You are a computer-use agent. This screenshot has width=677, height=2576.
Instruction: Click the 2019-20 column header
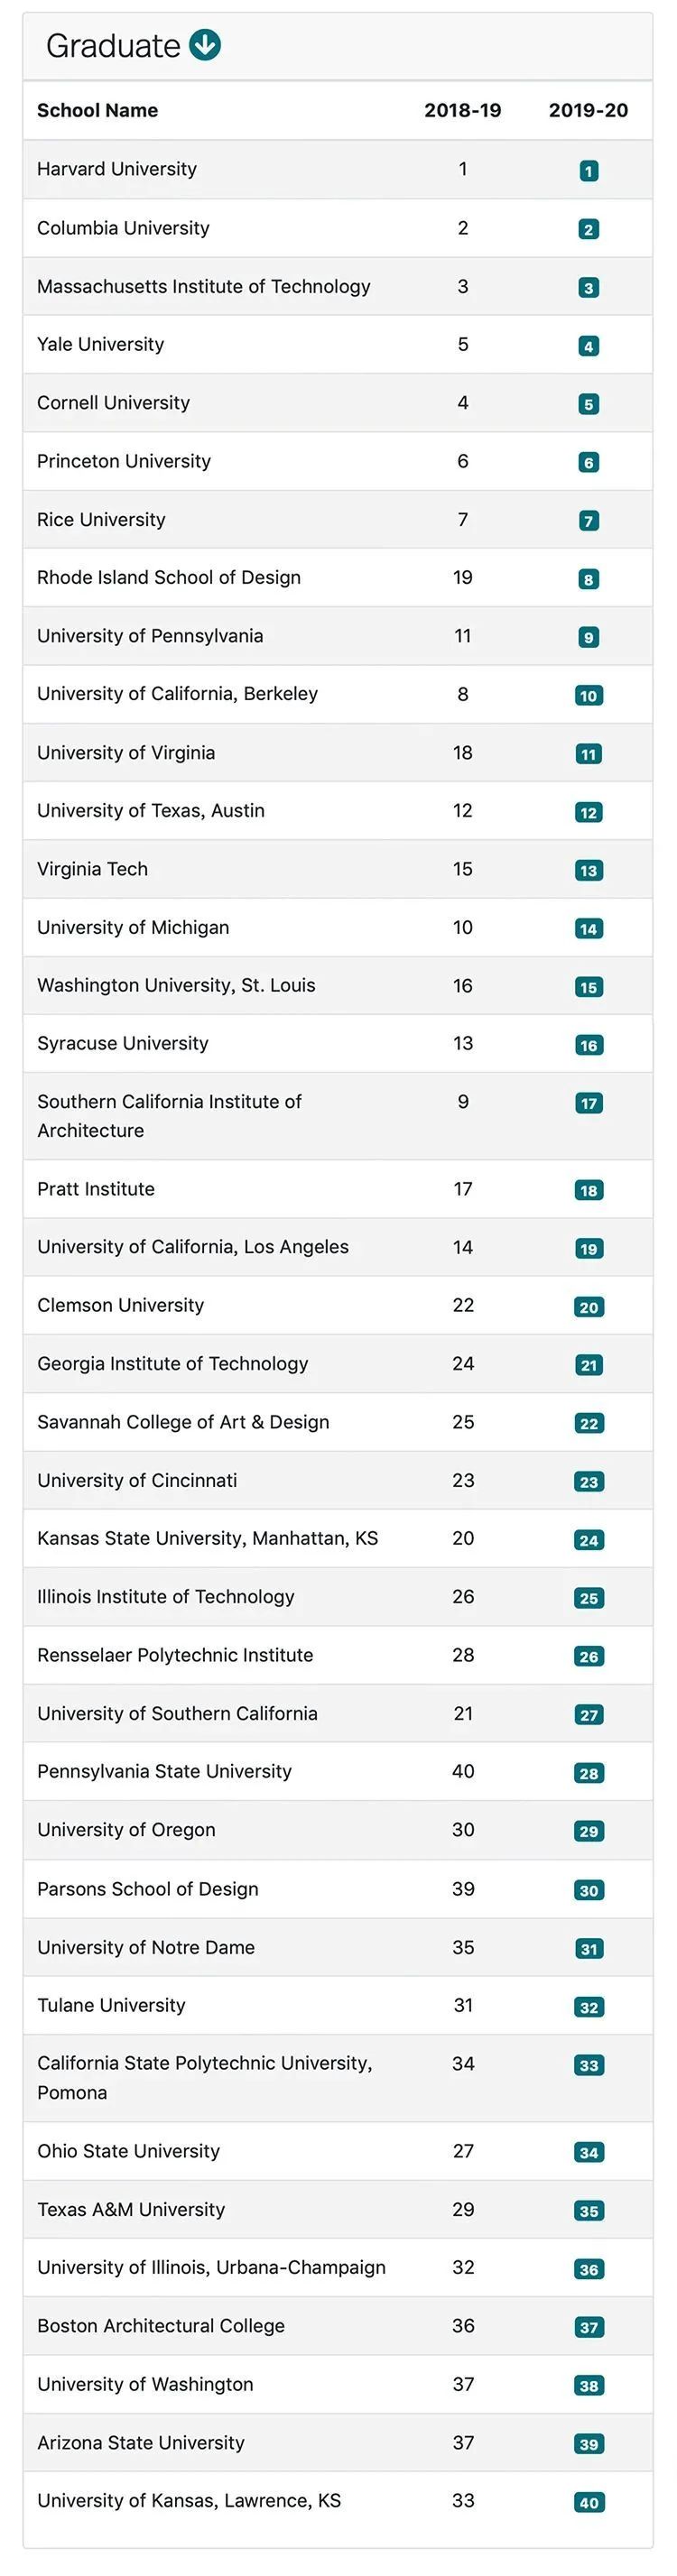coord(588,110)
